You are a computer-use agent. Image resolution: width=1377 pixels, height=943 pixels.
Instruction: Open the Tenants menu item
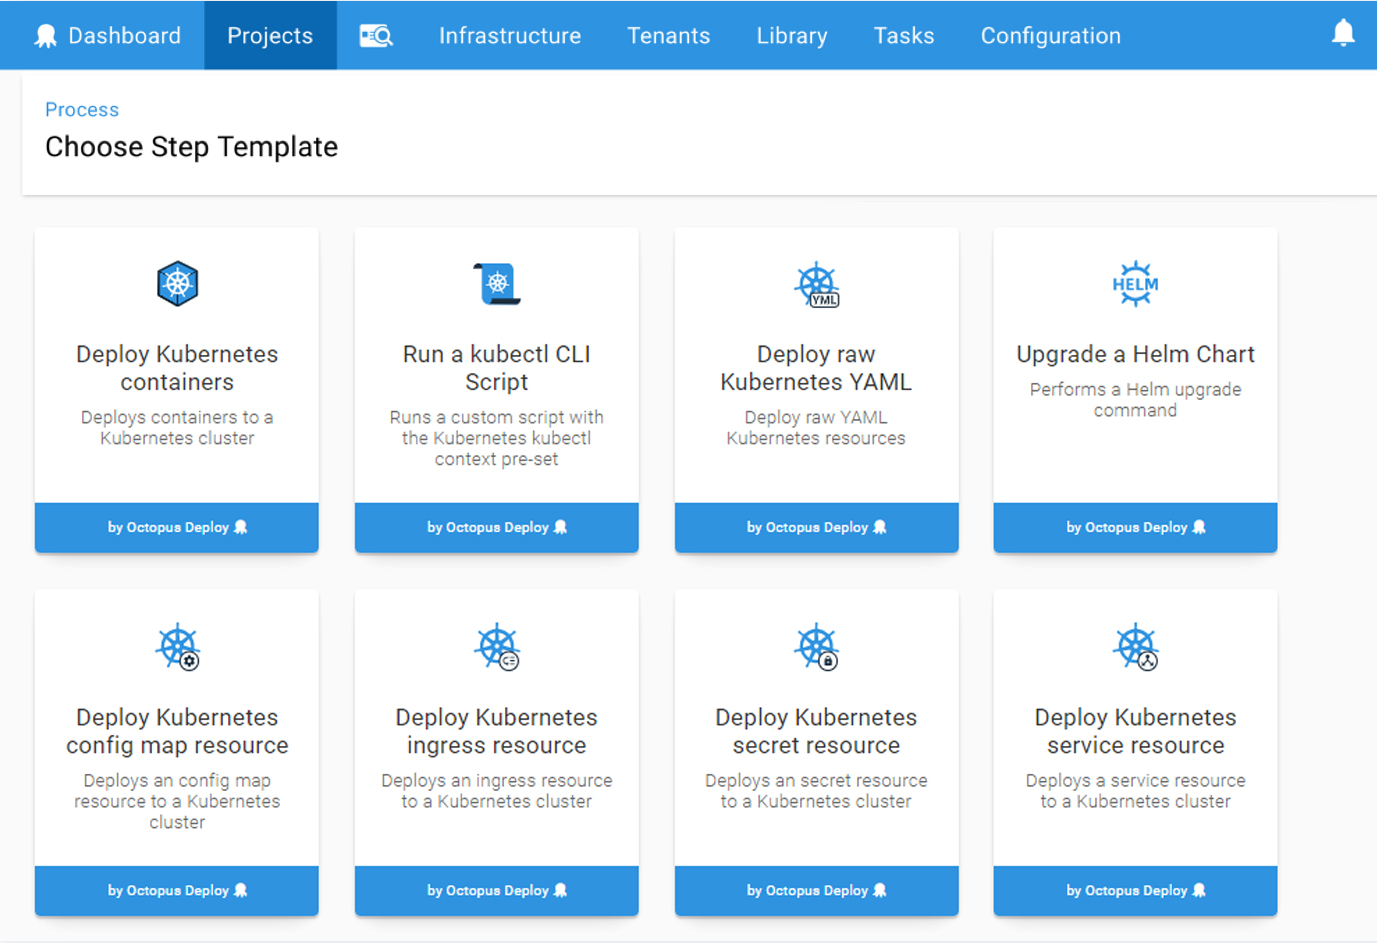click(668, 36)
